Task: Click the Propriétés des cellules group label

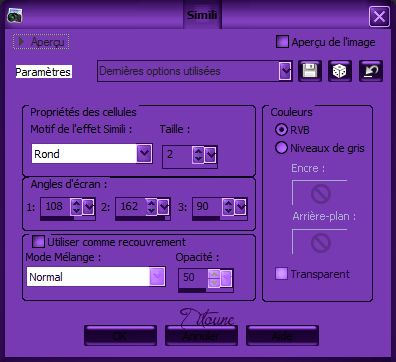Action: coord(83,112)
